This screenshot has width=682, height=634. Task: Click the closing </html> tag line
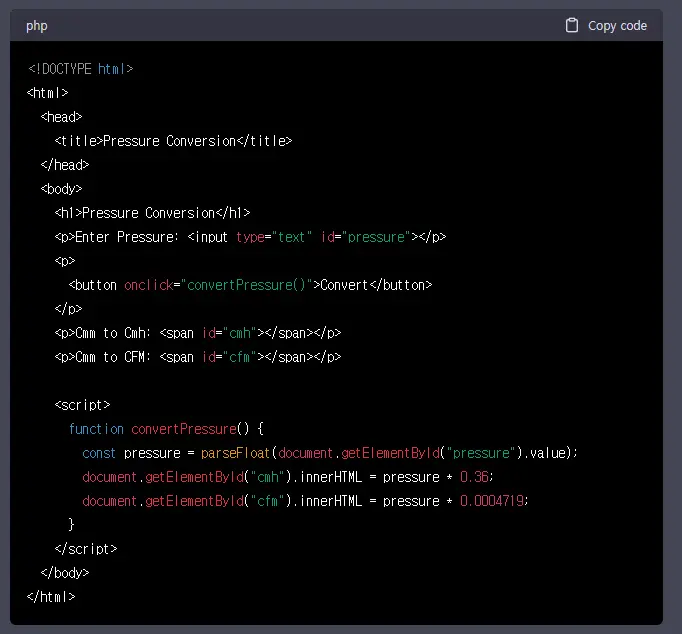click(x=51, y=597)
